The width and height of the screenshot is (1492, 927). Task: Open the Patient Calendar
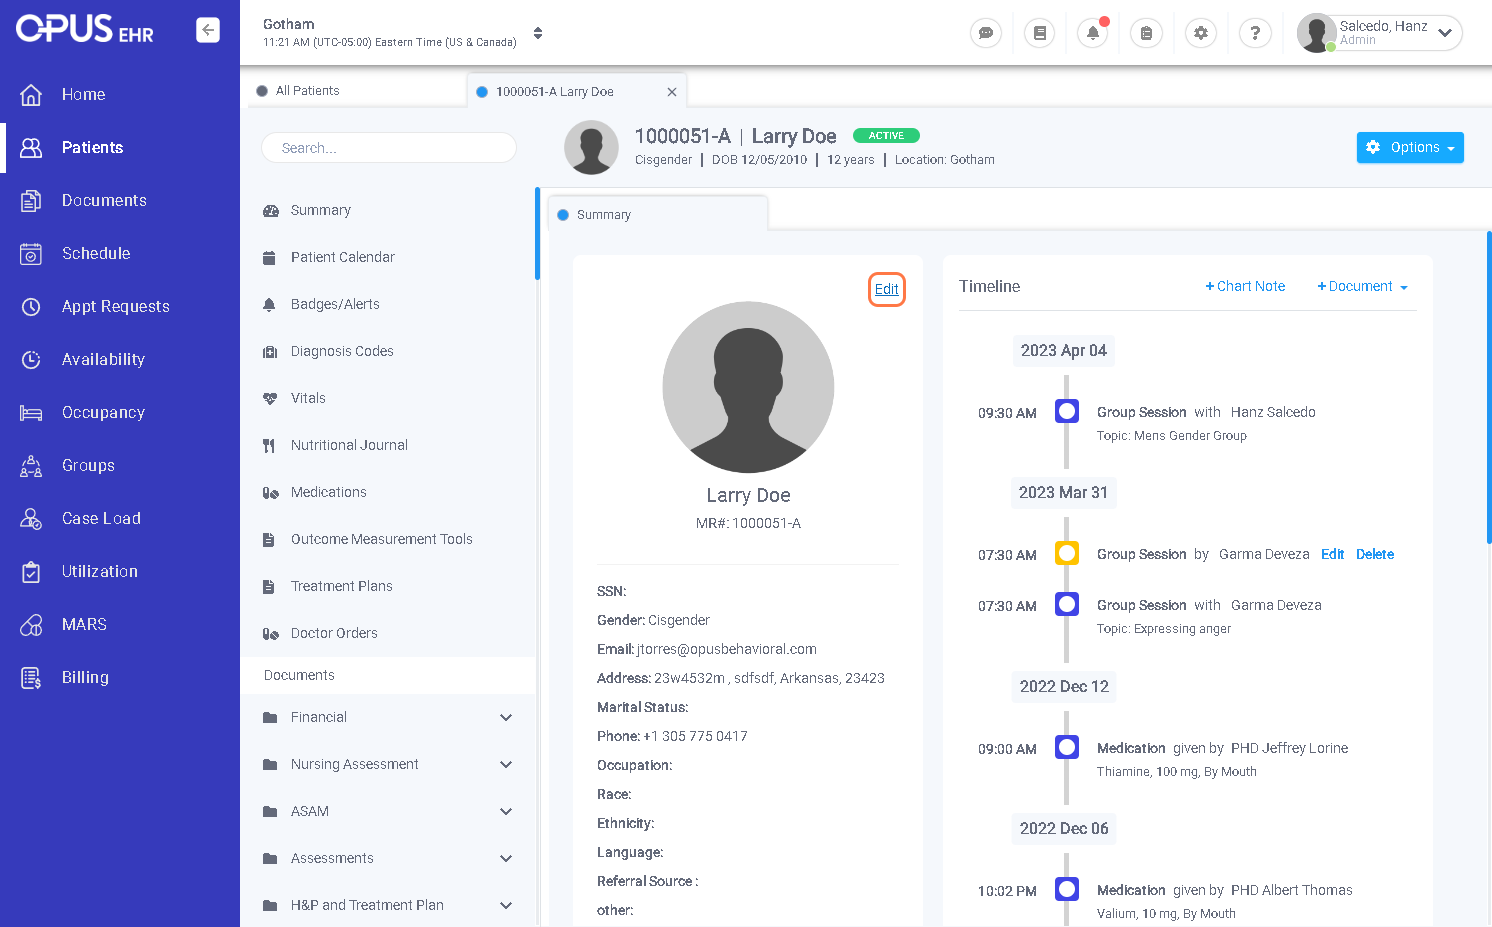coord(342,257)
